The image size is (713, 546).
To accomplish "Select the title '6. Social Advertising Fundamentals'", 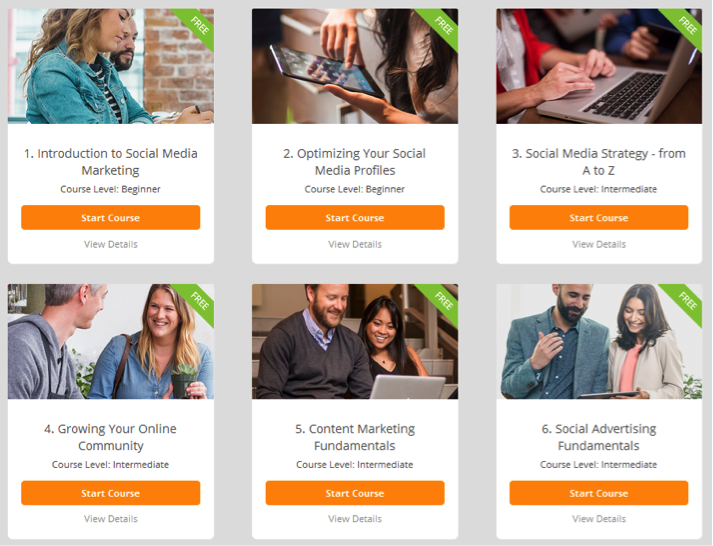I will 598,437.
